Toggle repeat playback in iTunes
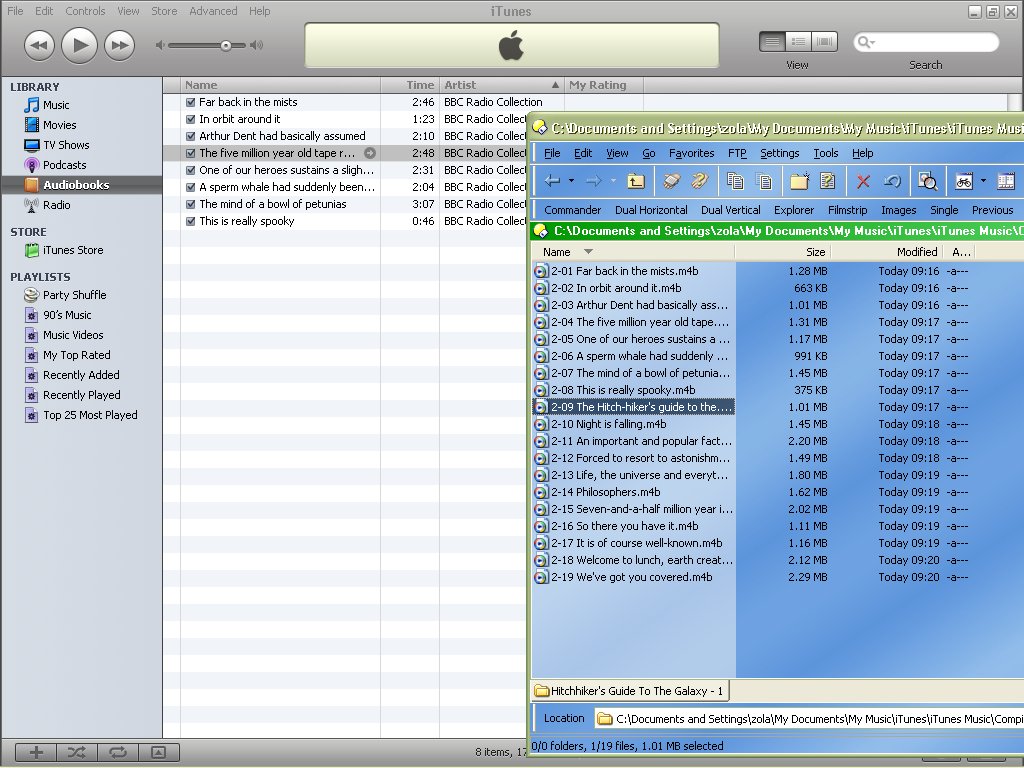Viewport: 1024px width, 768px height. pos(118,752)
